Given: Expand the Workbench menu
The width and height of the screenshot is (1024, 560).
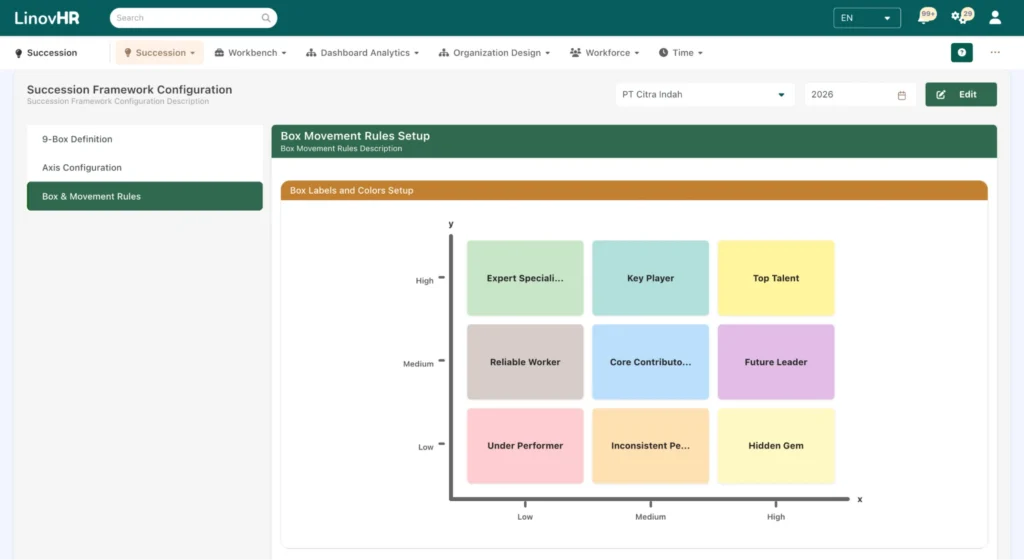Looking at the screenshot, I should point(250,53).
